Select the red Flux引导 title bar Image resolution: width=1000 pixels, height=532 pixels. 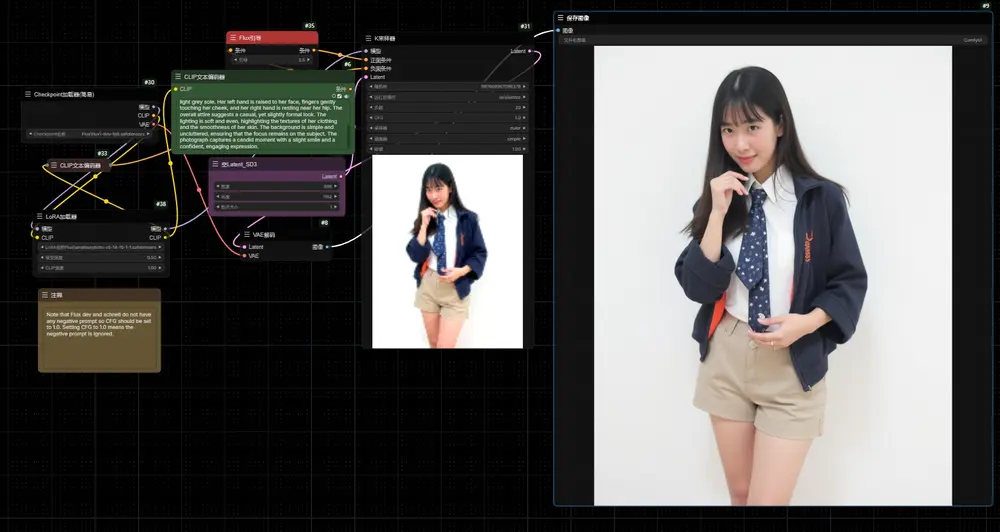click(272, 38)
